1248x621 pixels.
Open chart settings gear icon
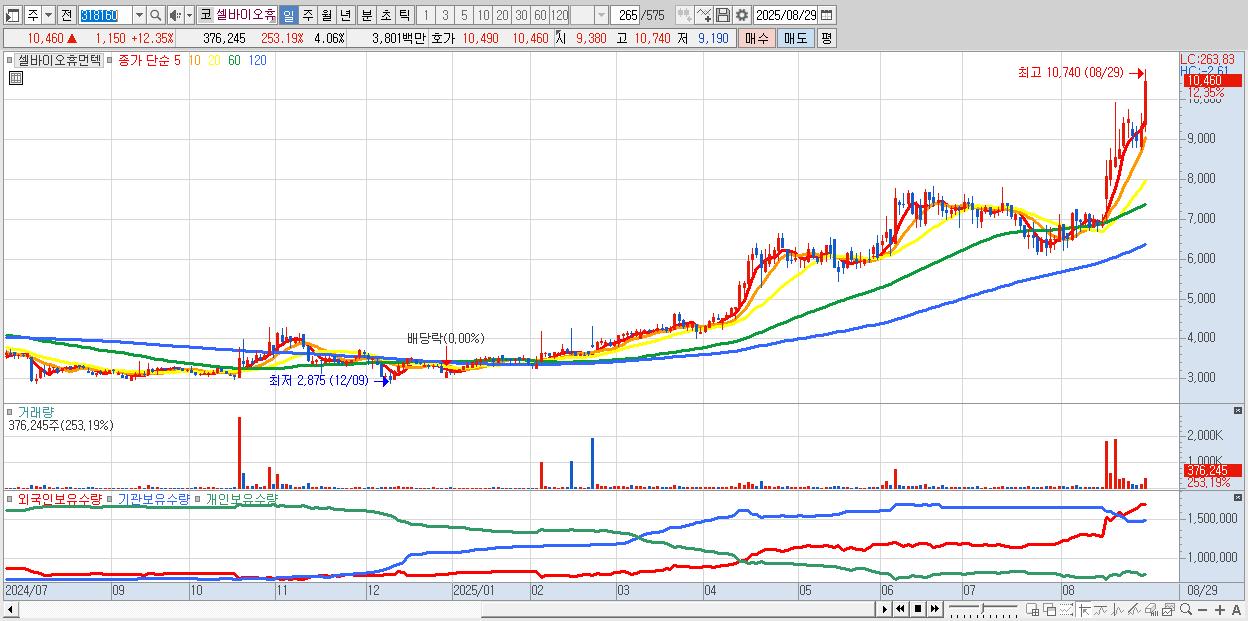point(742,15)
